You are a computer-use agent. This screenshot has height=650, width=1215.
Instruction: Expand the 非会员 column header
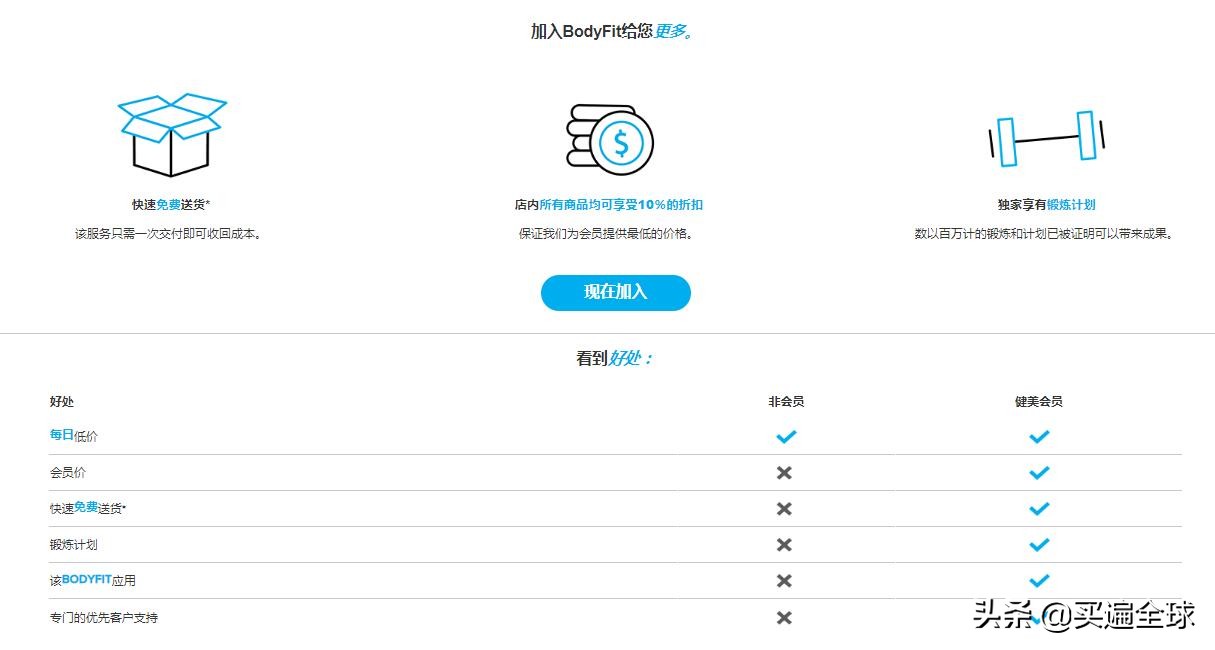pos(786,401)
